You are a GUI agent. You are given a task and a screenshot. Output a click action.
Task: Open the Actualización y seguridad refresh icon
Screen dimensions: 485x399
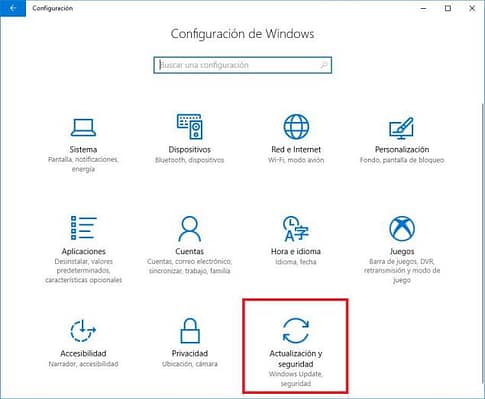coord(296,331)
